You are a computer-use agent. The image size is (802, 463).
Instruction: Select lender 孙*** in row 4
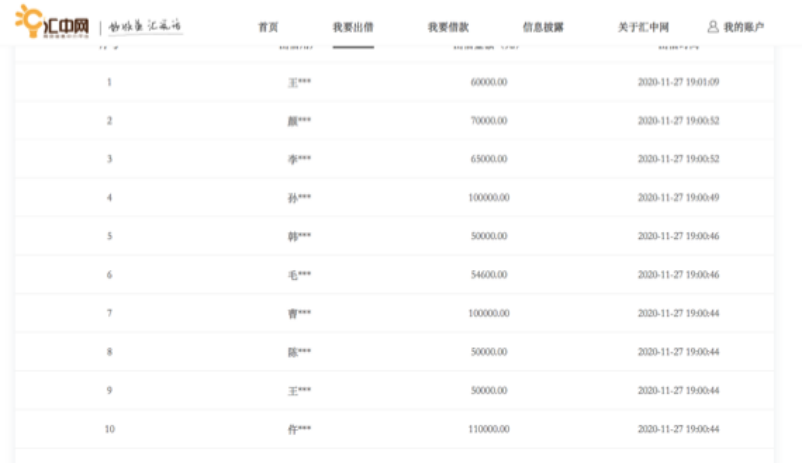pos(299,198)
